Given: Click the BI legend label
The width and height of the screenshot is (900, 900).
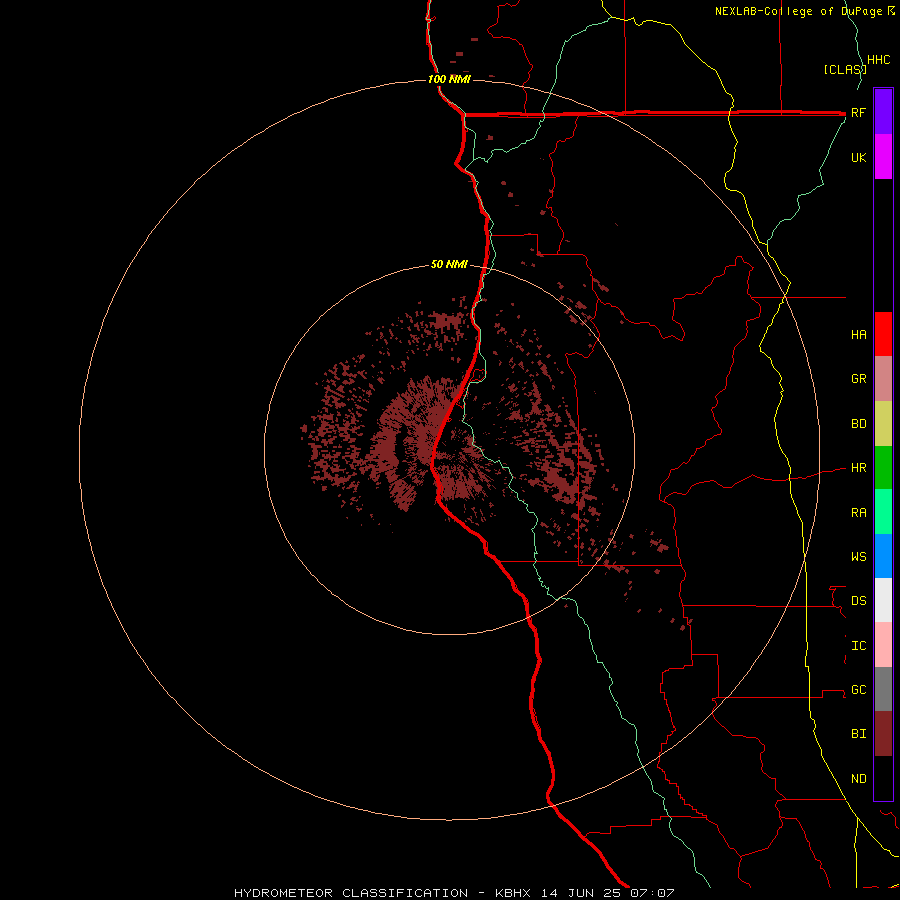Looking at the screenshot, I should [x=858, y=734].
